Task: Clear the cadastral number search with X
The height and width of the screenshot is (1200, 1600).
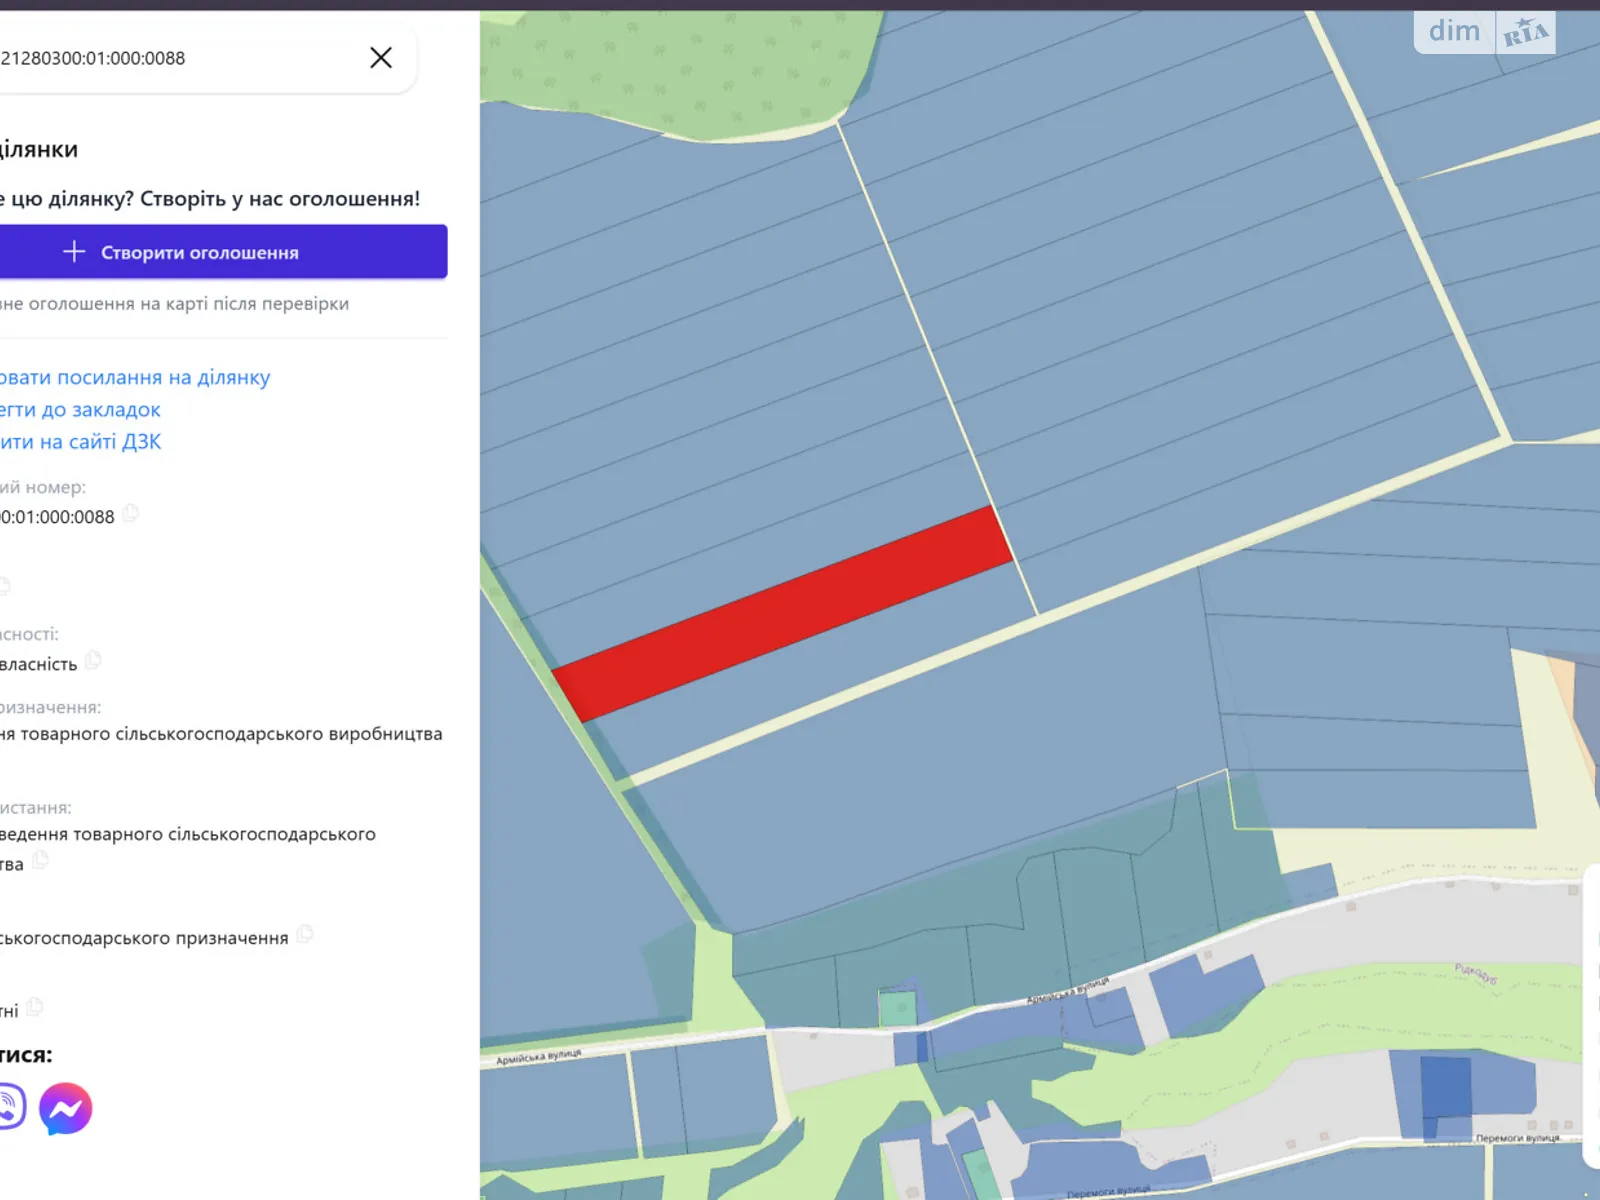Action: click(381, 58)
